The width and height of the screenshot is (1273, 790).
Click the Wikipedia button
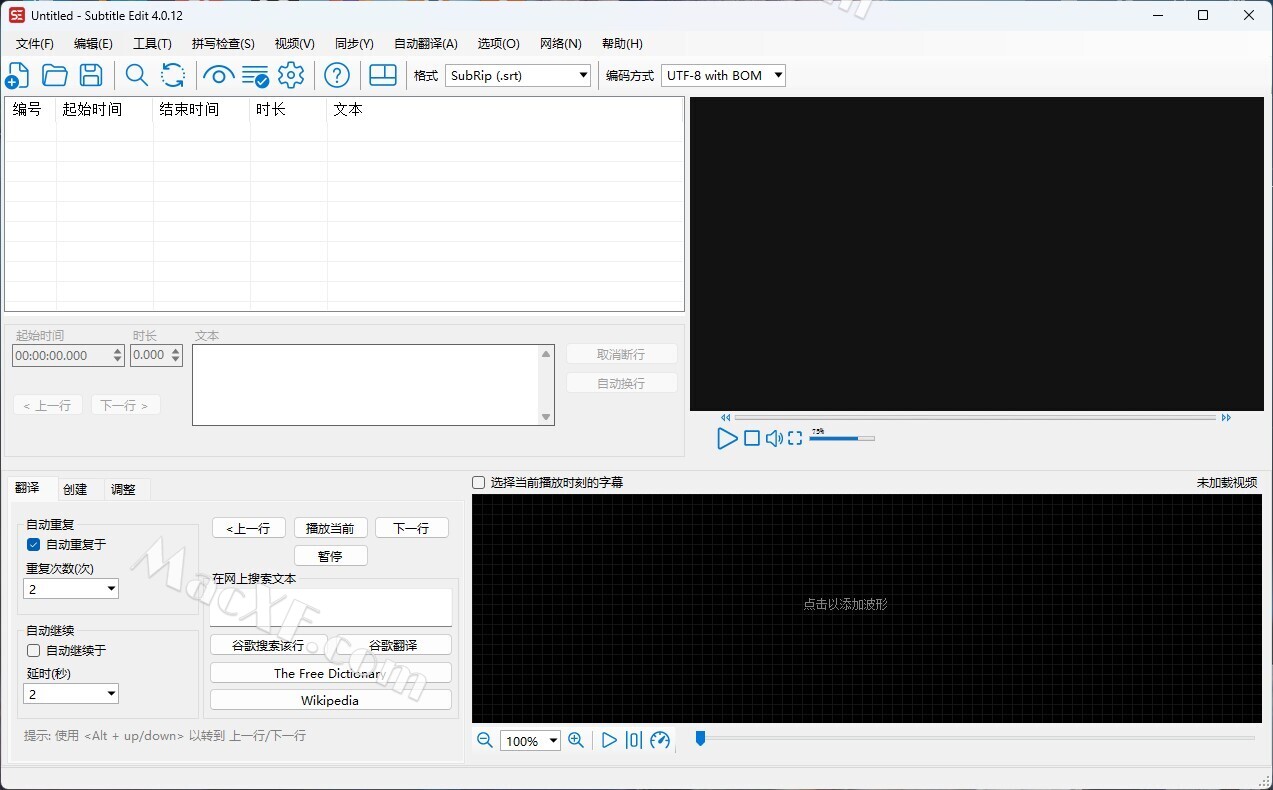pyautogui.click(x=330, y=700)
